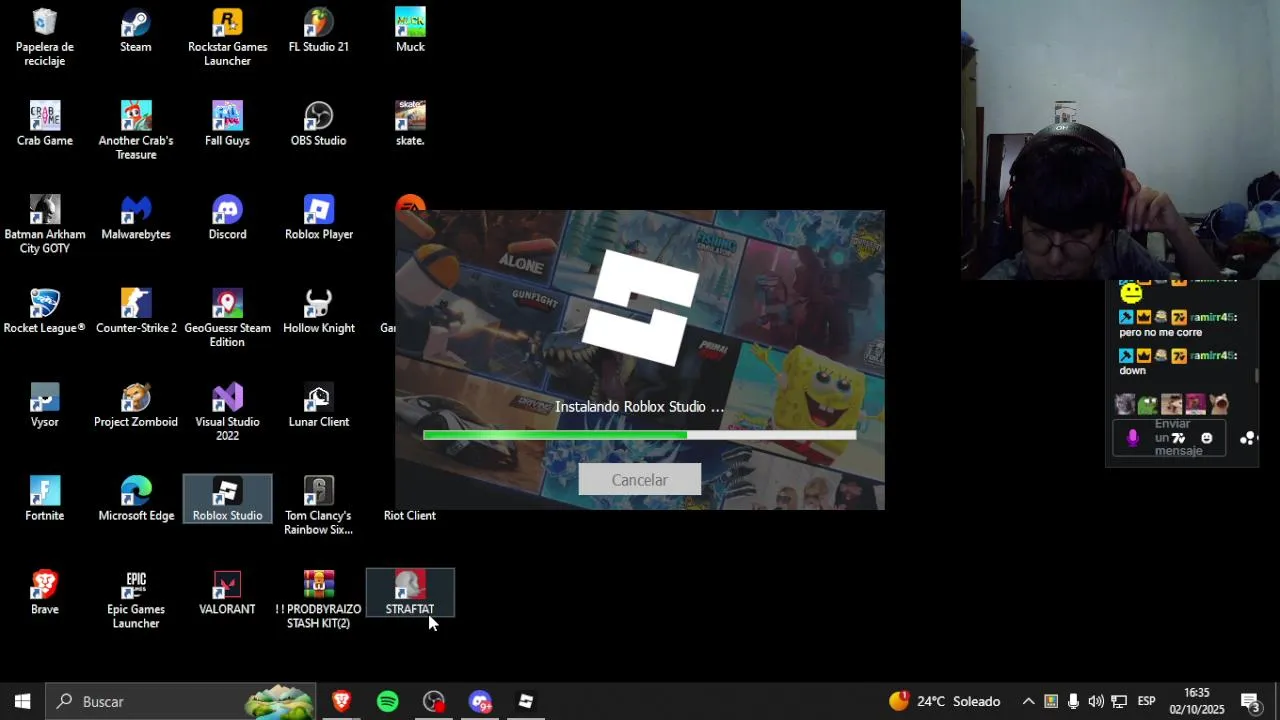Select the Crab Game shortcut
Screen dimensions: 1280x720
[45, 124]
